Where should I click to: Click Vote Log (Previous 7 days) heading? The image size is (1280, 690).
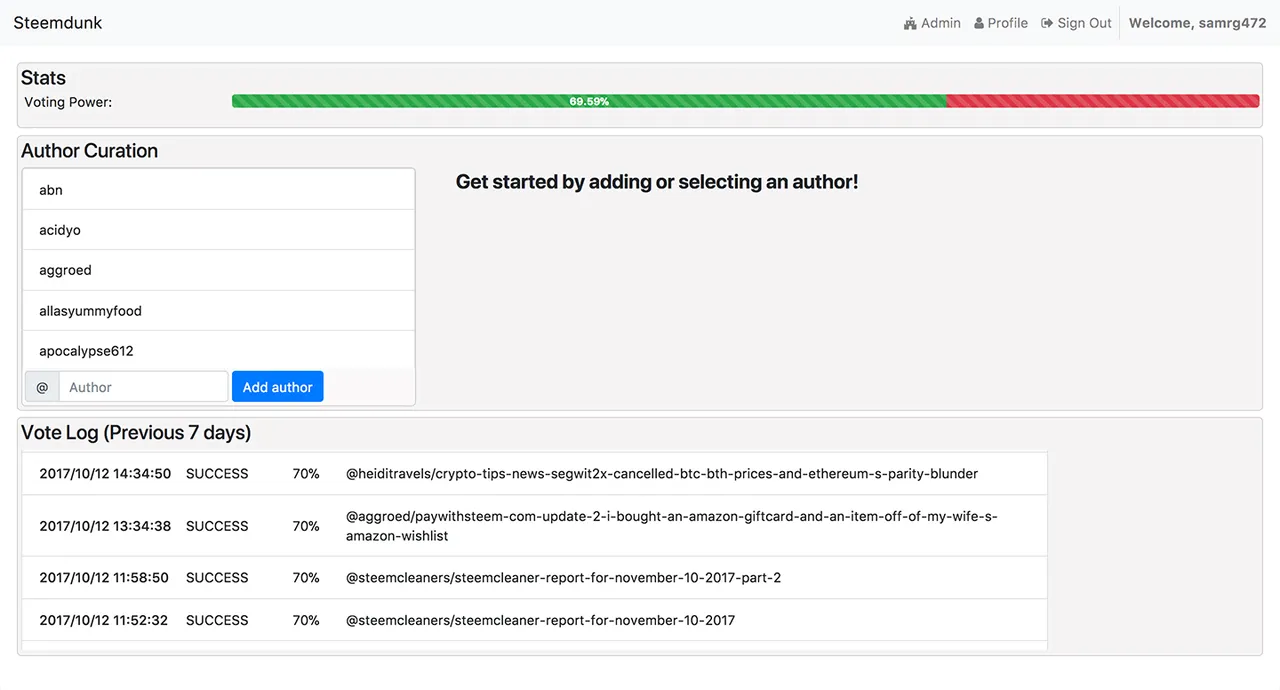pyautogui.click(x=136, y=433)
